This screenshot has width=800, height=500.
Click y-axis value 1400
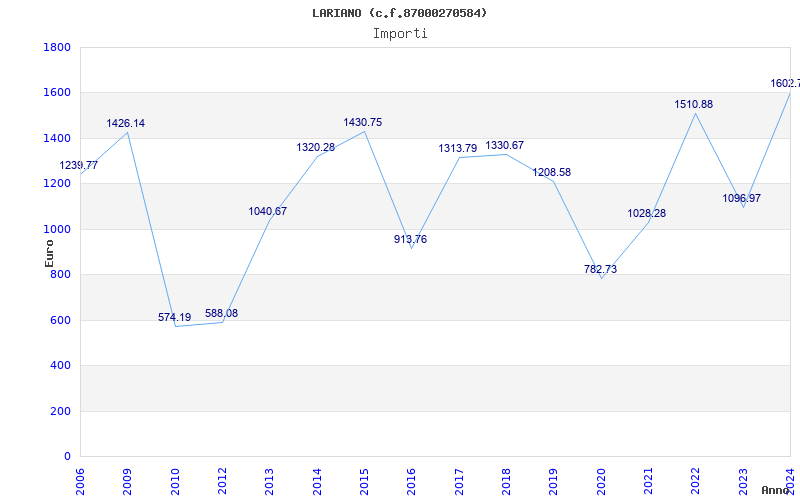pos(57,139)
